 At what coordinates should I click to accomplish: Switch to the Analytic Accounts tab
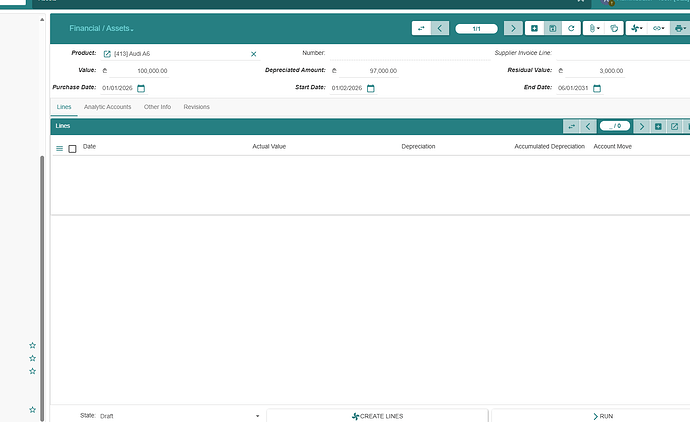point(107,106)
